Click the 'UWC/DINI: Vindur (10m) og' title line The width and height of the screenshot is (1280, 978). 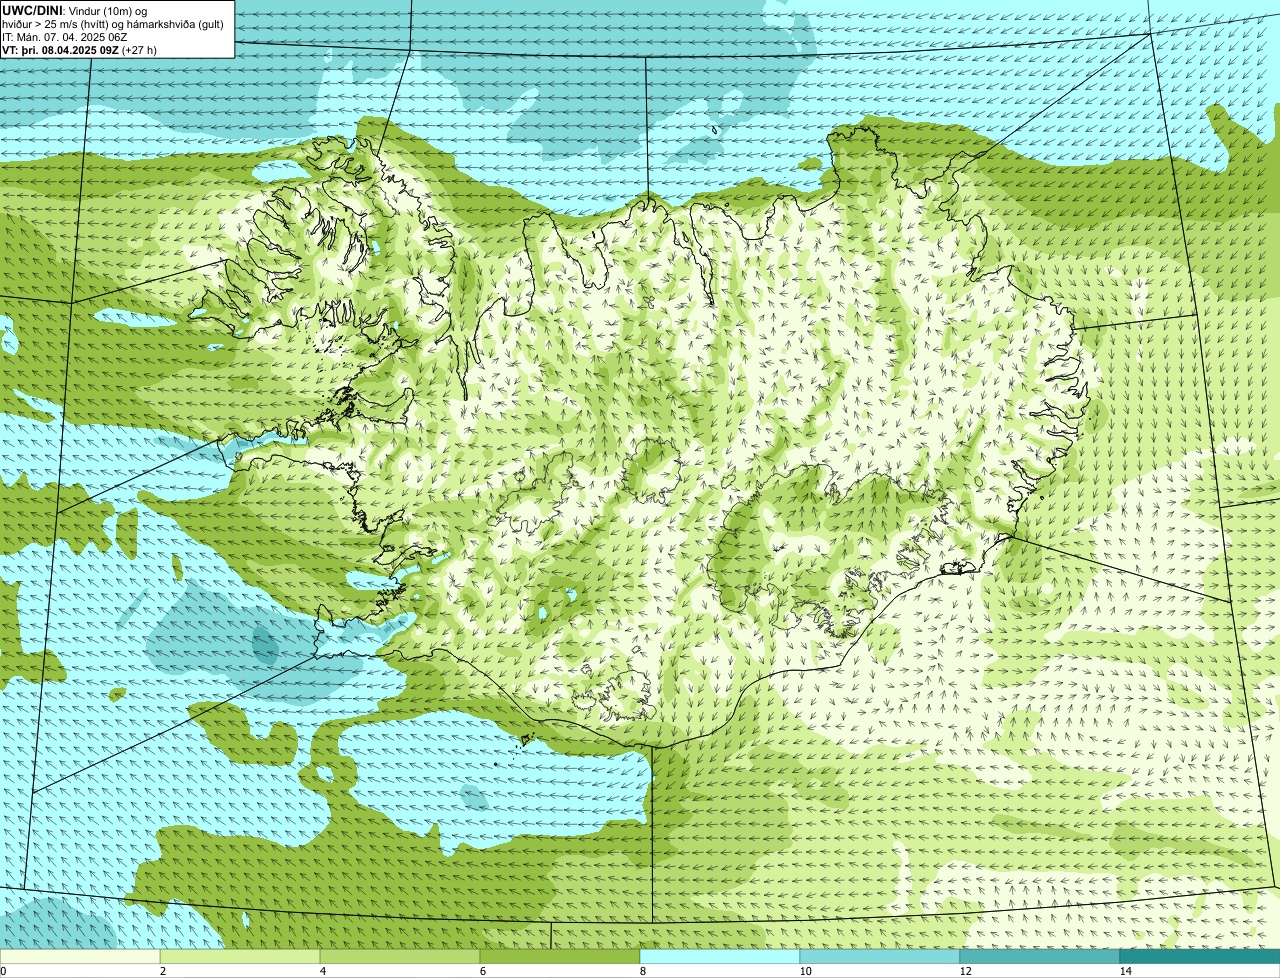pos(75,10)
